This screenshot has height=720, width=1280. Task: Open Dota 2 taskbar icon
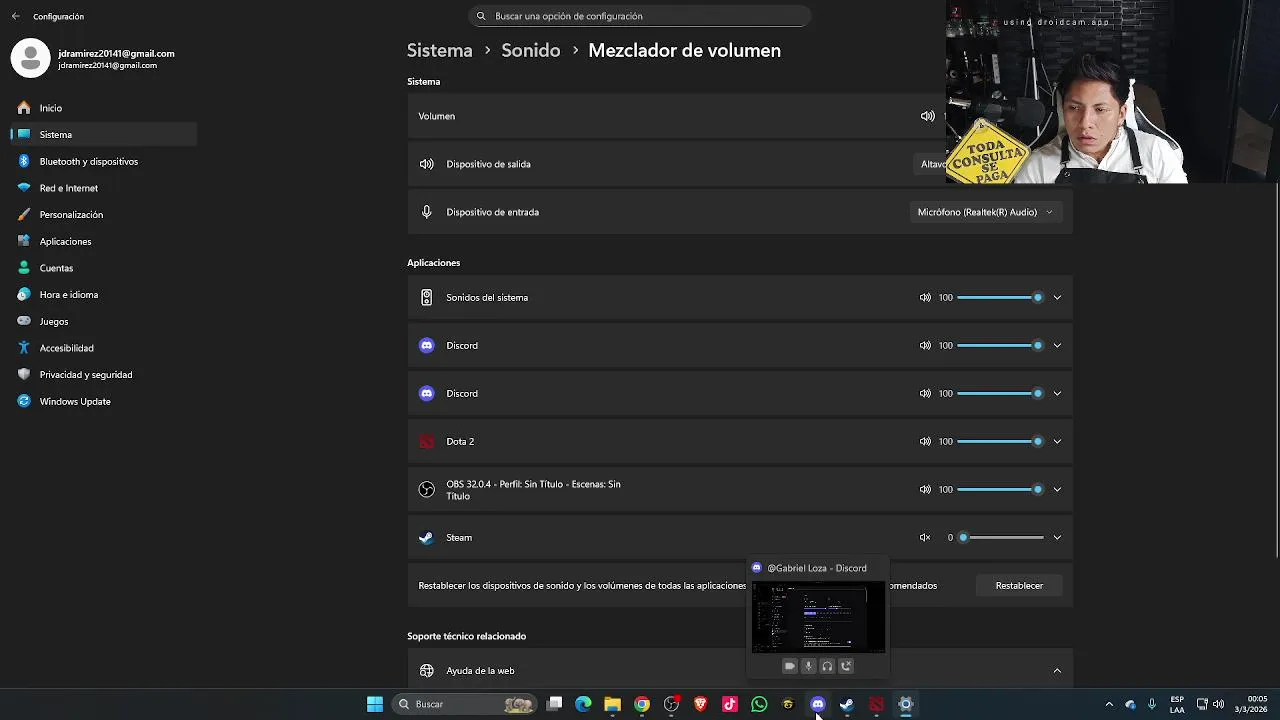click(876, 704)
